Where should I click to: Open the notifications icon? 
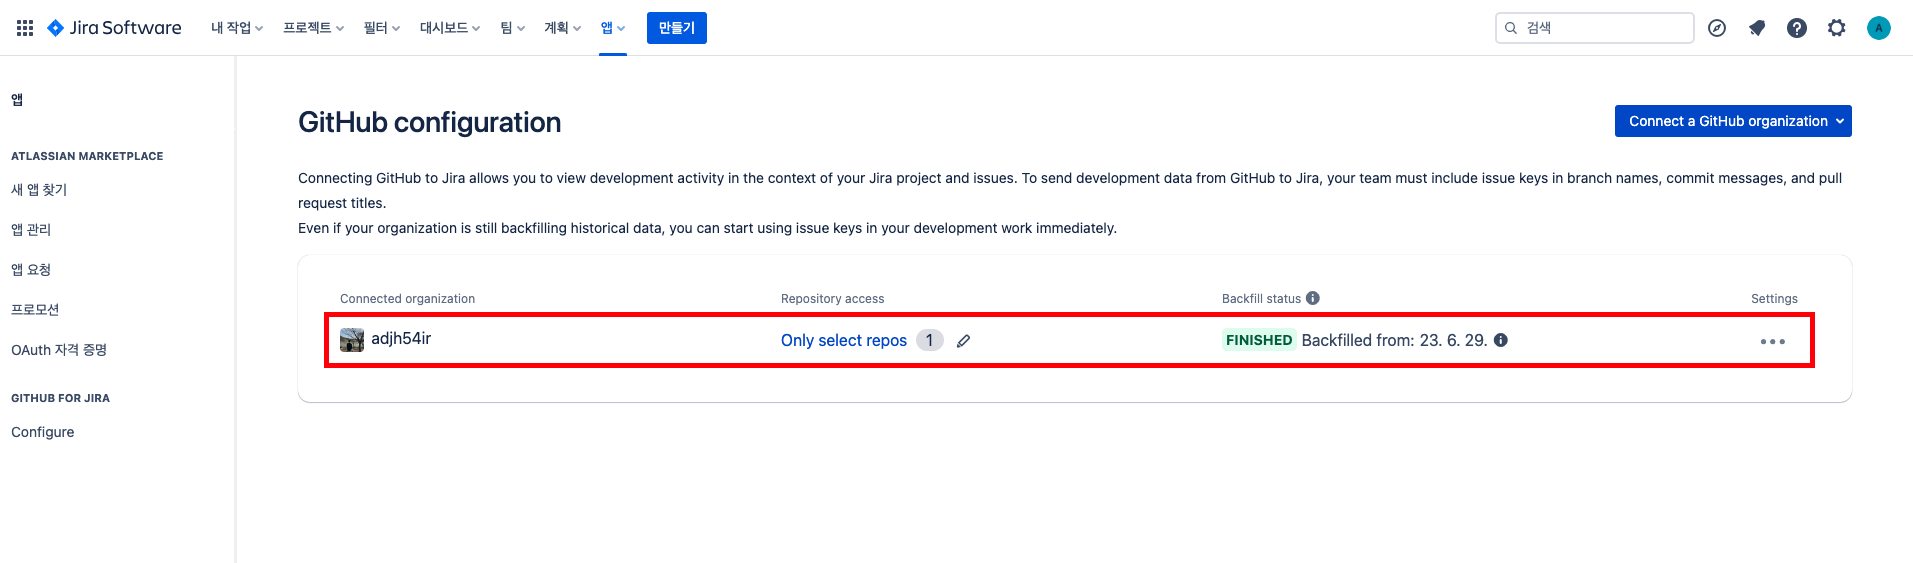coord(1757,28)
